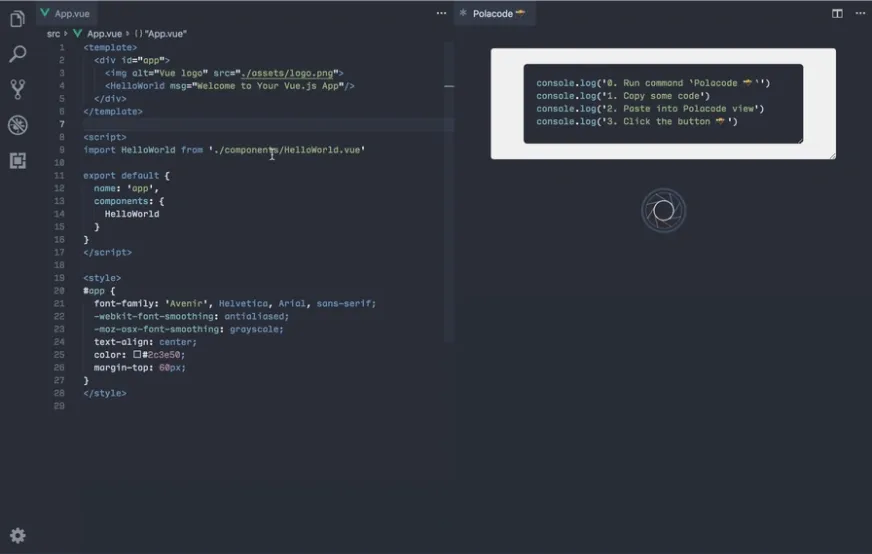This screenshot has width=872, height=554.
Task: Click the split editor layout icon
Action: coord(837,13)
